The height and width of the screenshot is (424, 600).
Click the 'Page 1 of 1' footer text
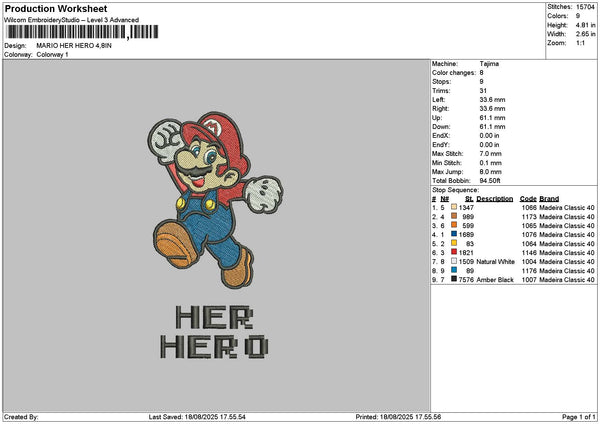(x=579, y=417)
